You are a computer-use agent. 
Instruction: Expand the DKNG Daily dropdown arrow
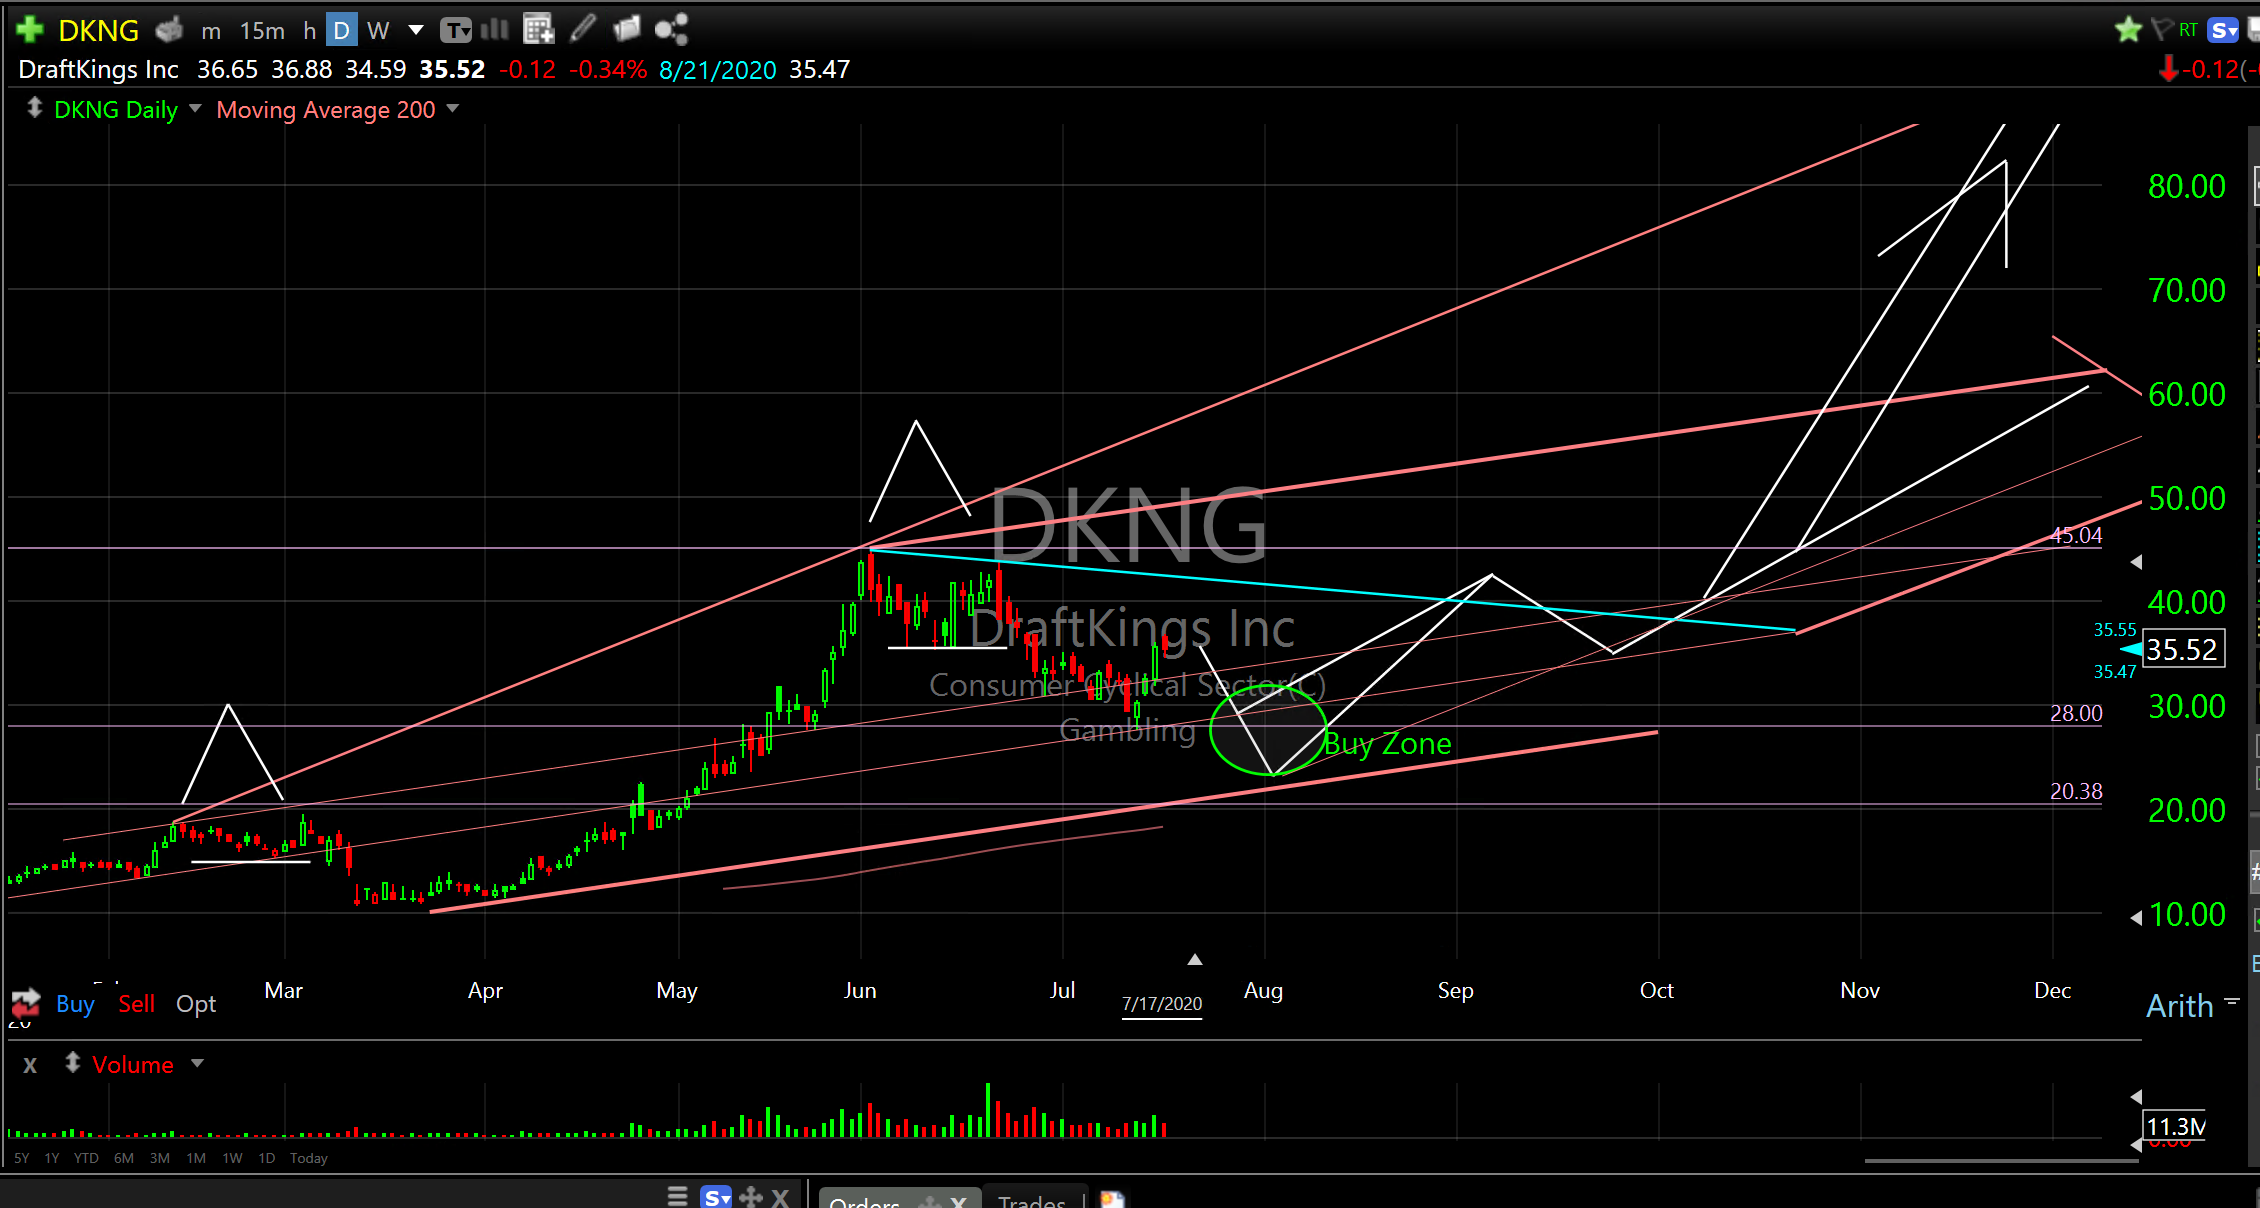195,108
